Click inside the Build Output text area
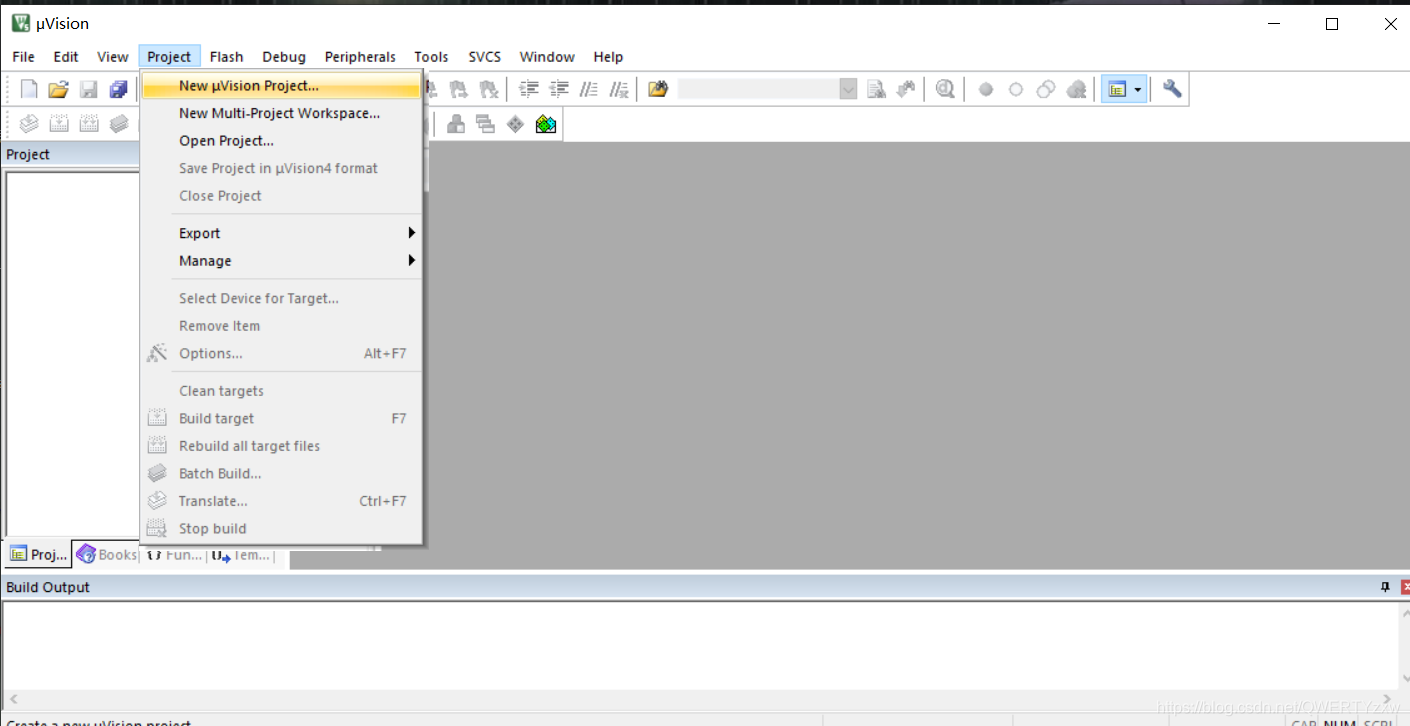 pos(700,646)
